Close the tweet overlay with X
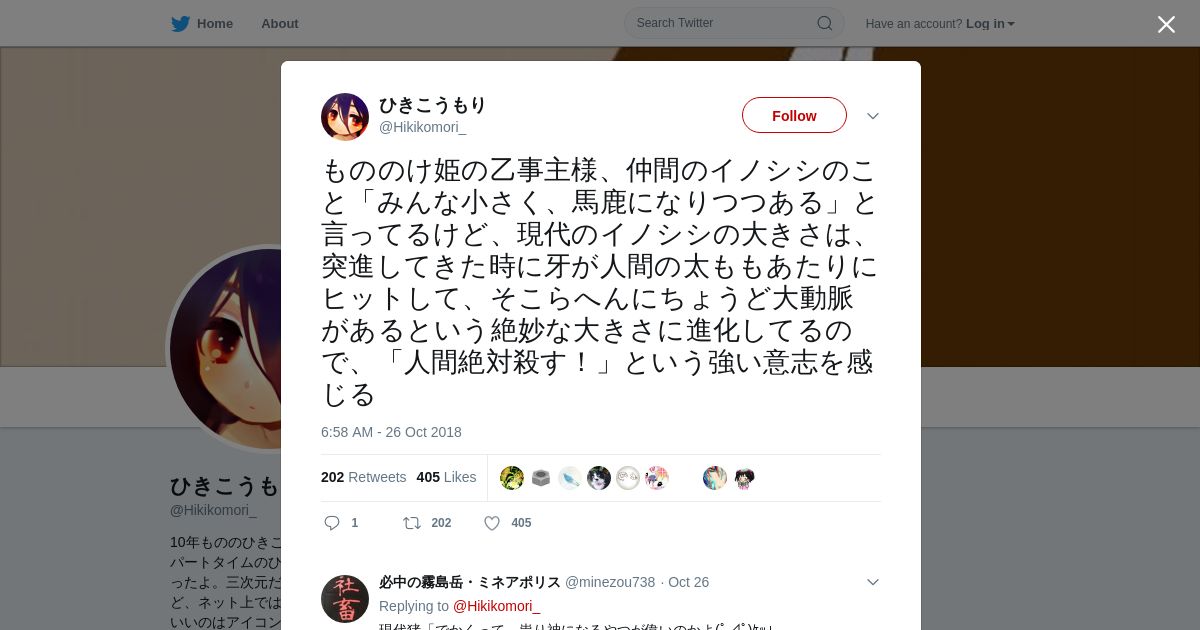 (x=1166, y=24)
